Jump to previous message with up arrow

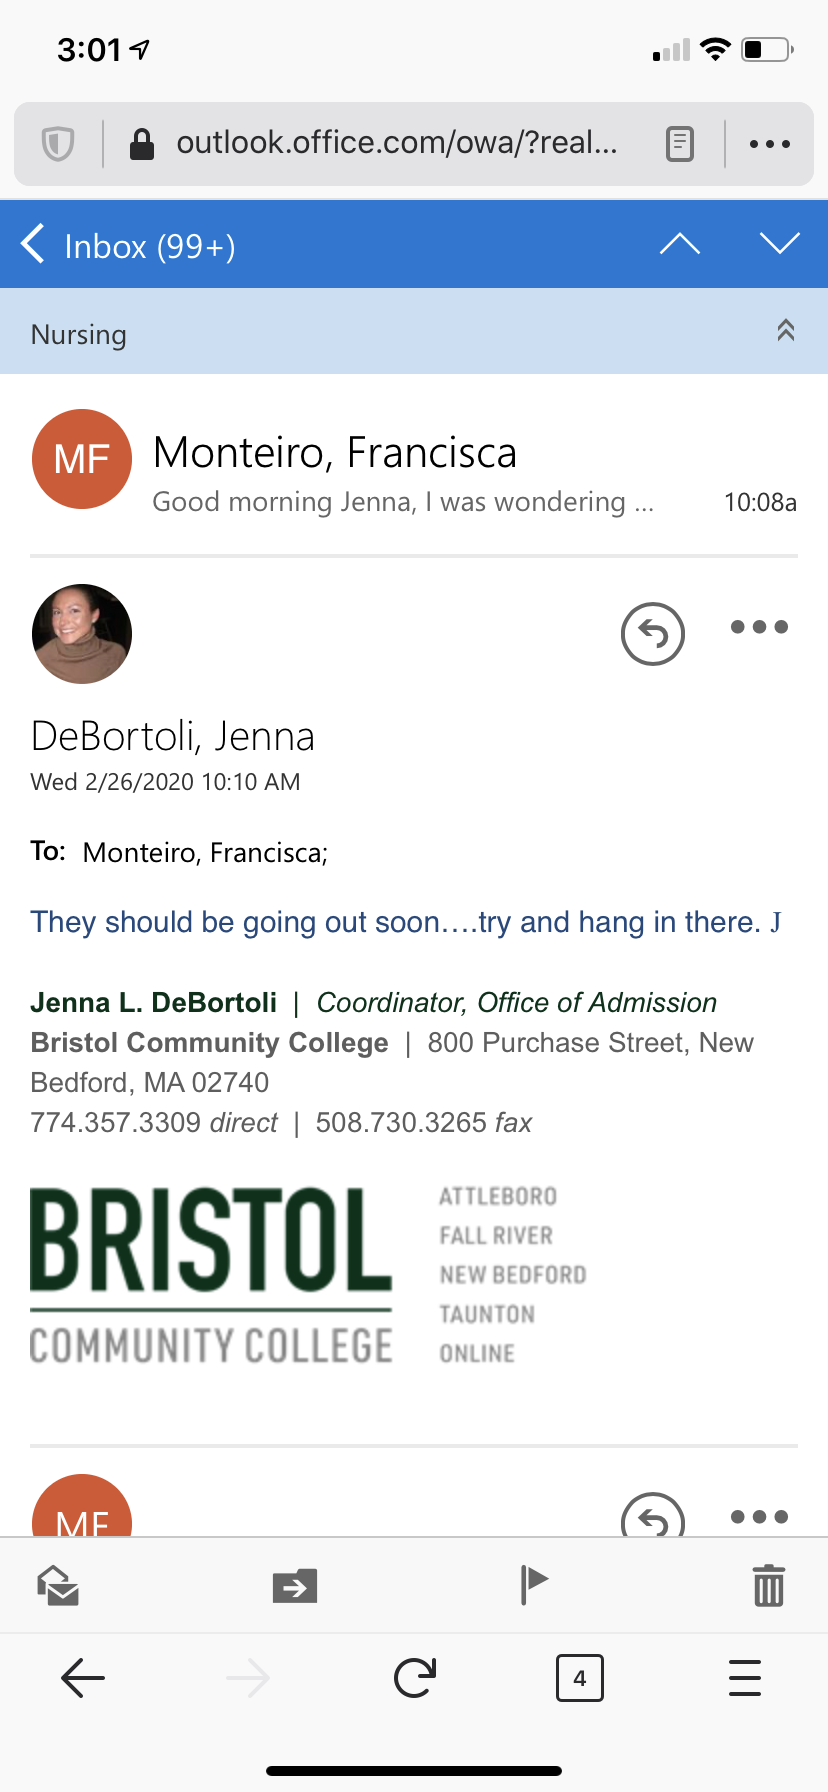point(680,244)
